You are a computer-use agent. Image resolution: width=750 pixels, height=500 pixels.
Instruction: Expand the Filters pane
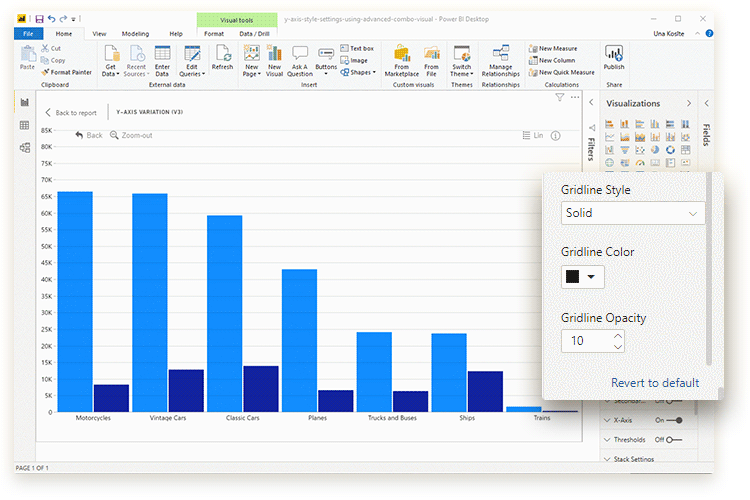(x=591, y=102)
